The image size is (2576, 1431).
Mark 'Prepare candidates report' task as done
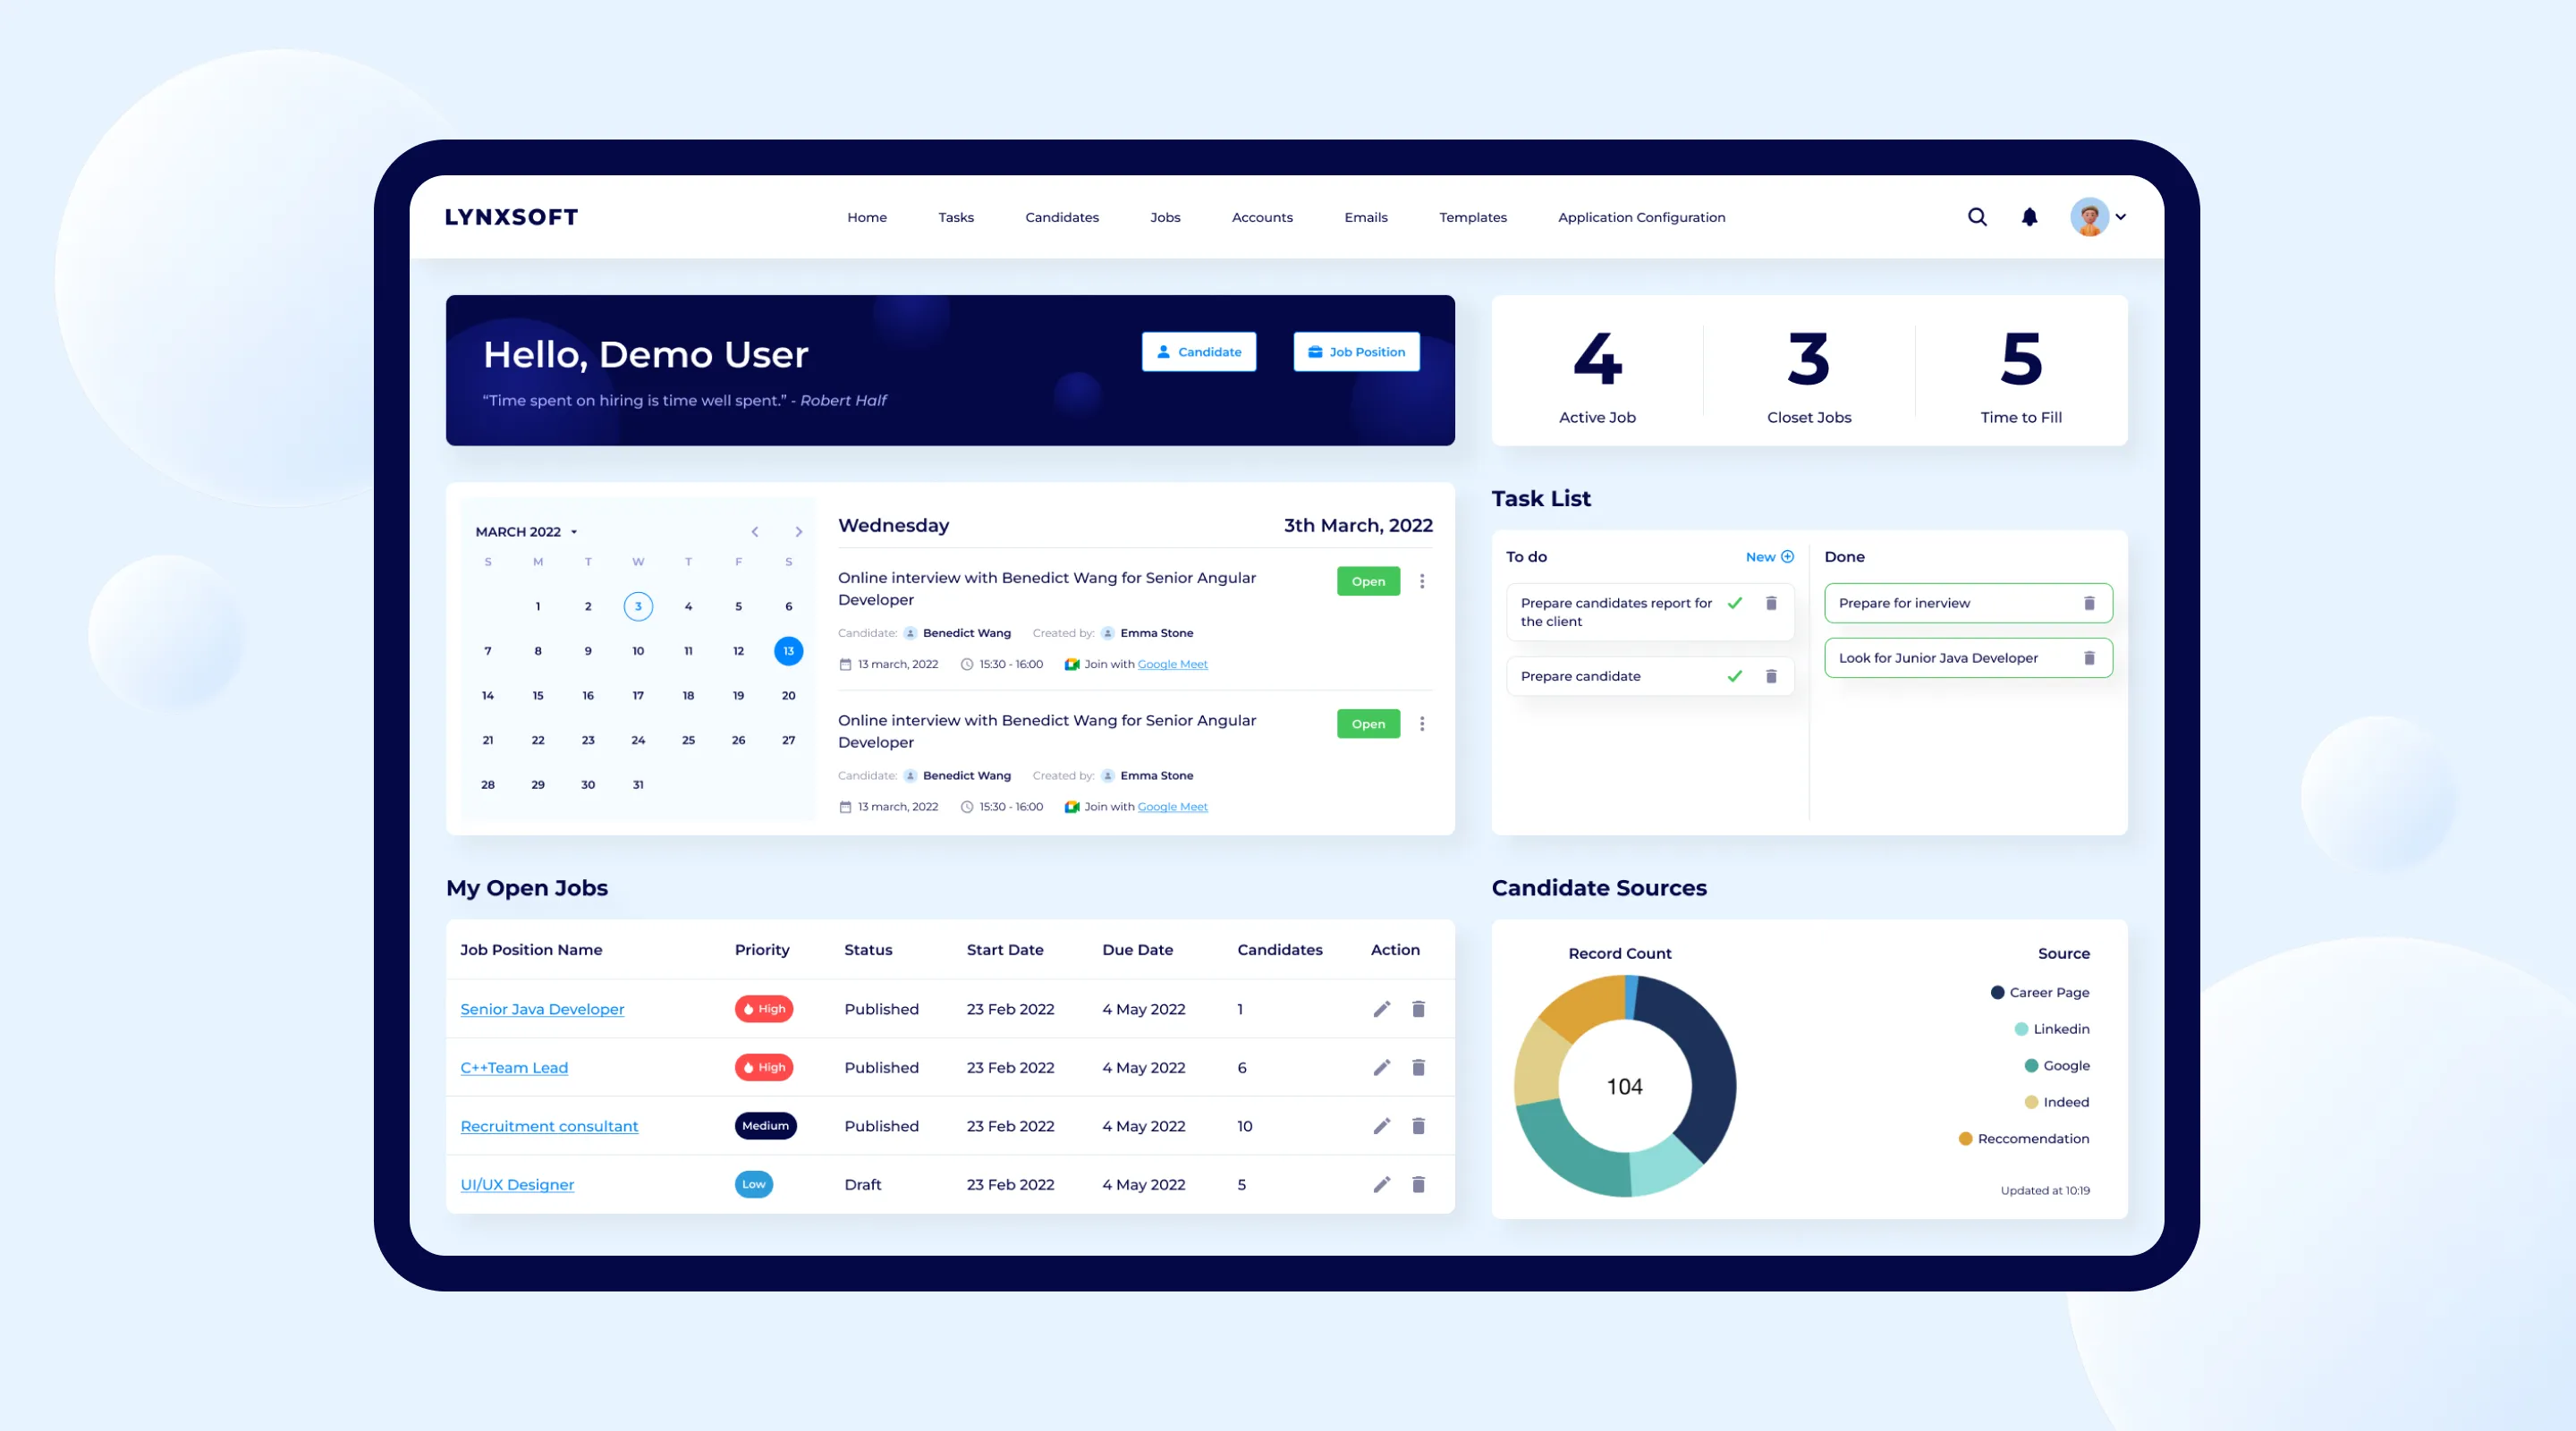click(x=1735, y=603)
